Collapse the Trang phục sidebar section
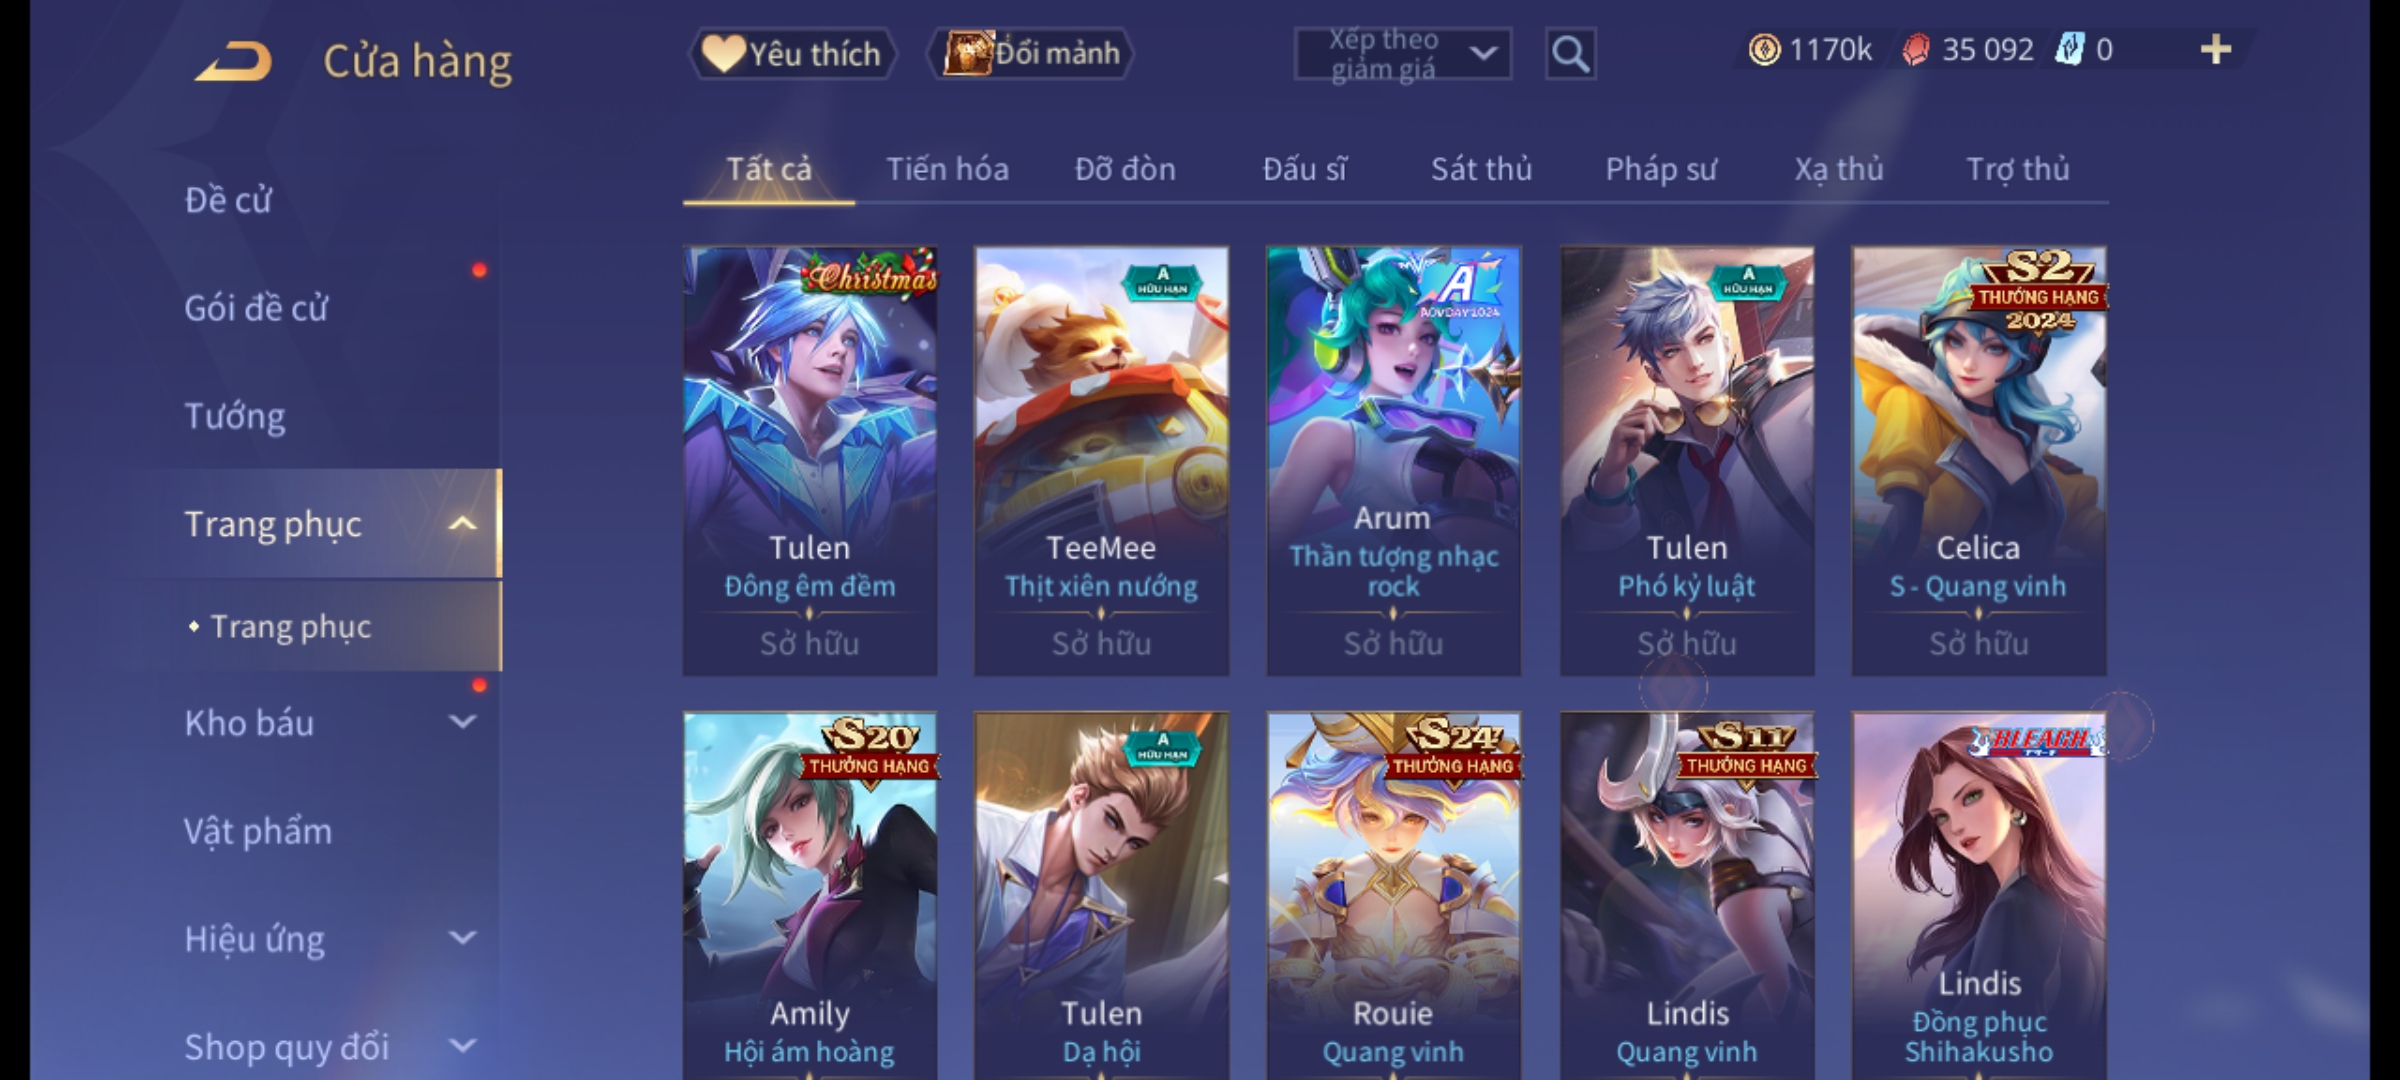The image size is (2400, 1080). pyautogui.click(x=462, y=524)
